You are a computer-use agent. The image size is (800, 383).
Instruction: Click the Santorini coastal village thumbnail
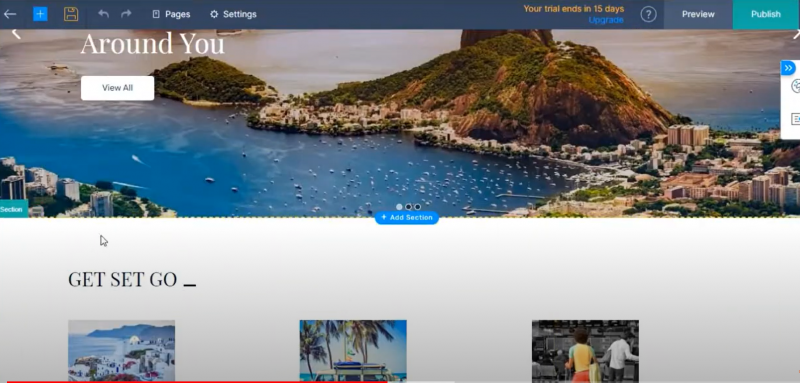click(121, 350)
